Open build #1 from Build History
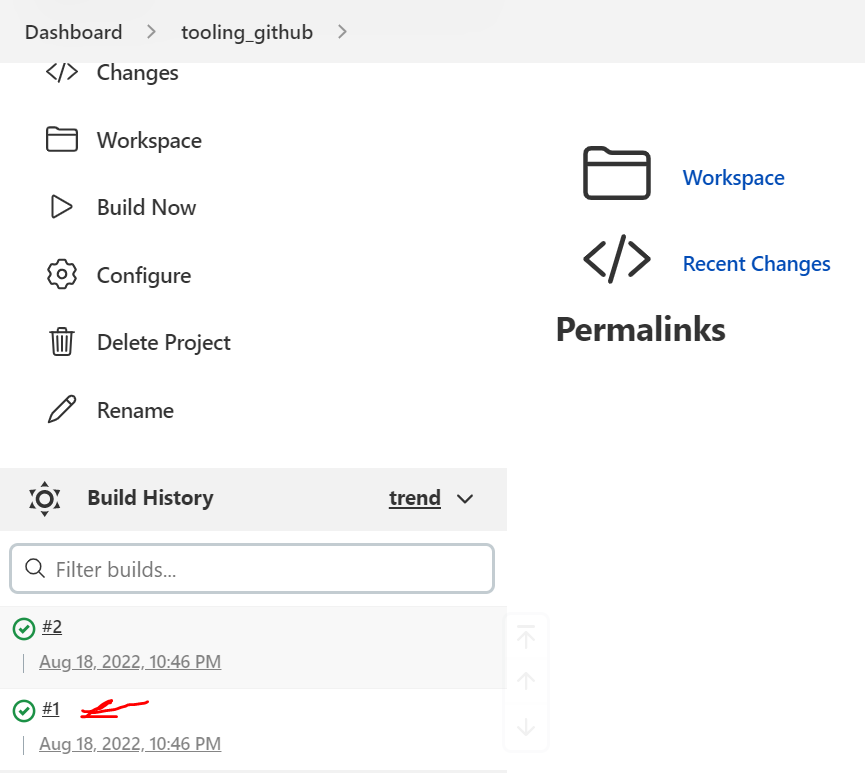The height and width of the screenshot is (773, 865). [x=52, y=709]
